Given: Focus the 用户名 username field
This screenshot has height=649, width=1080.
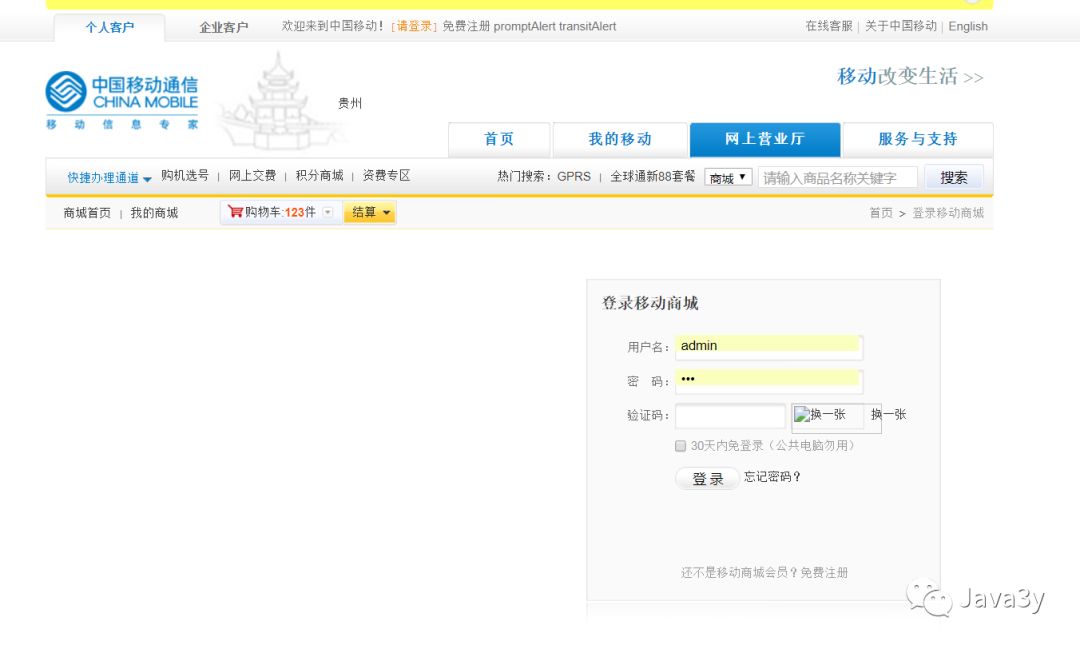Looking at the screenshot, I should coord(769,347).
